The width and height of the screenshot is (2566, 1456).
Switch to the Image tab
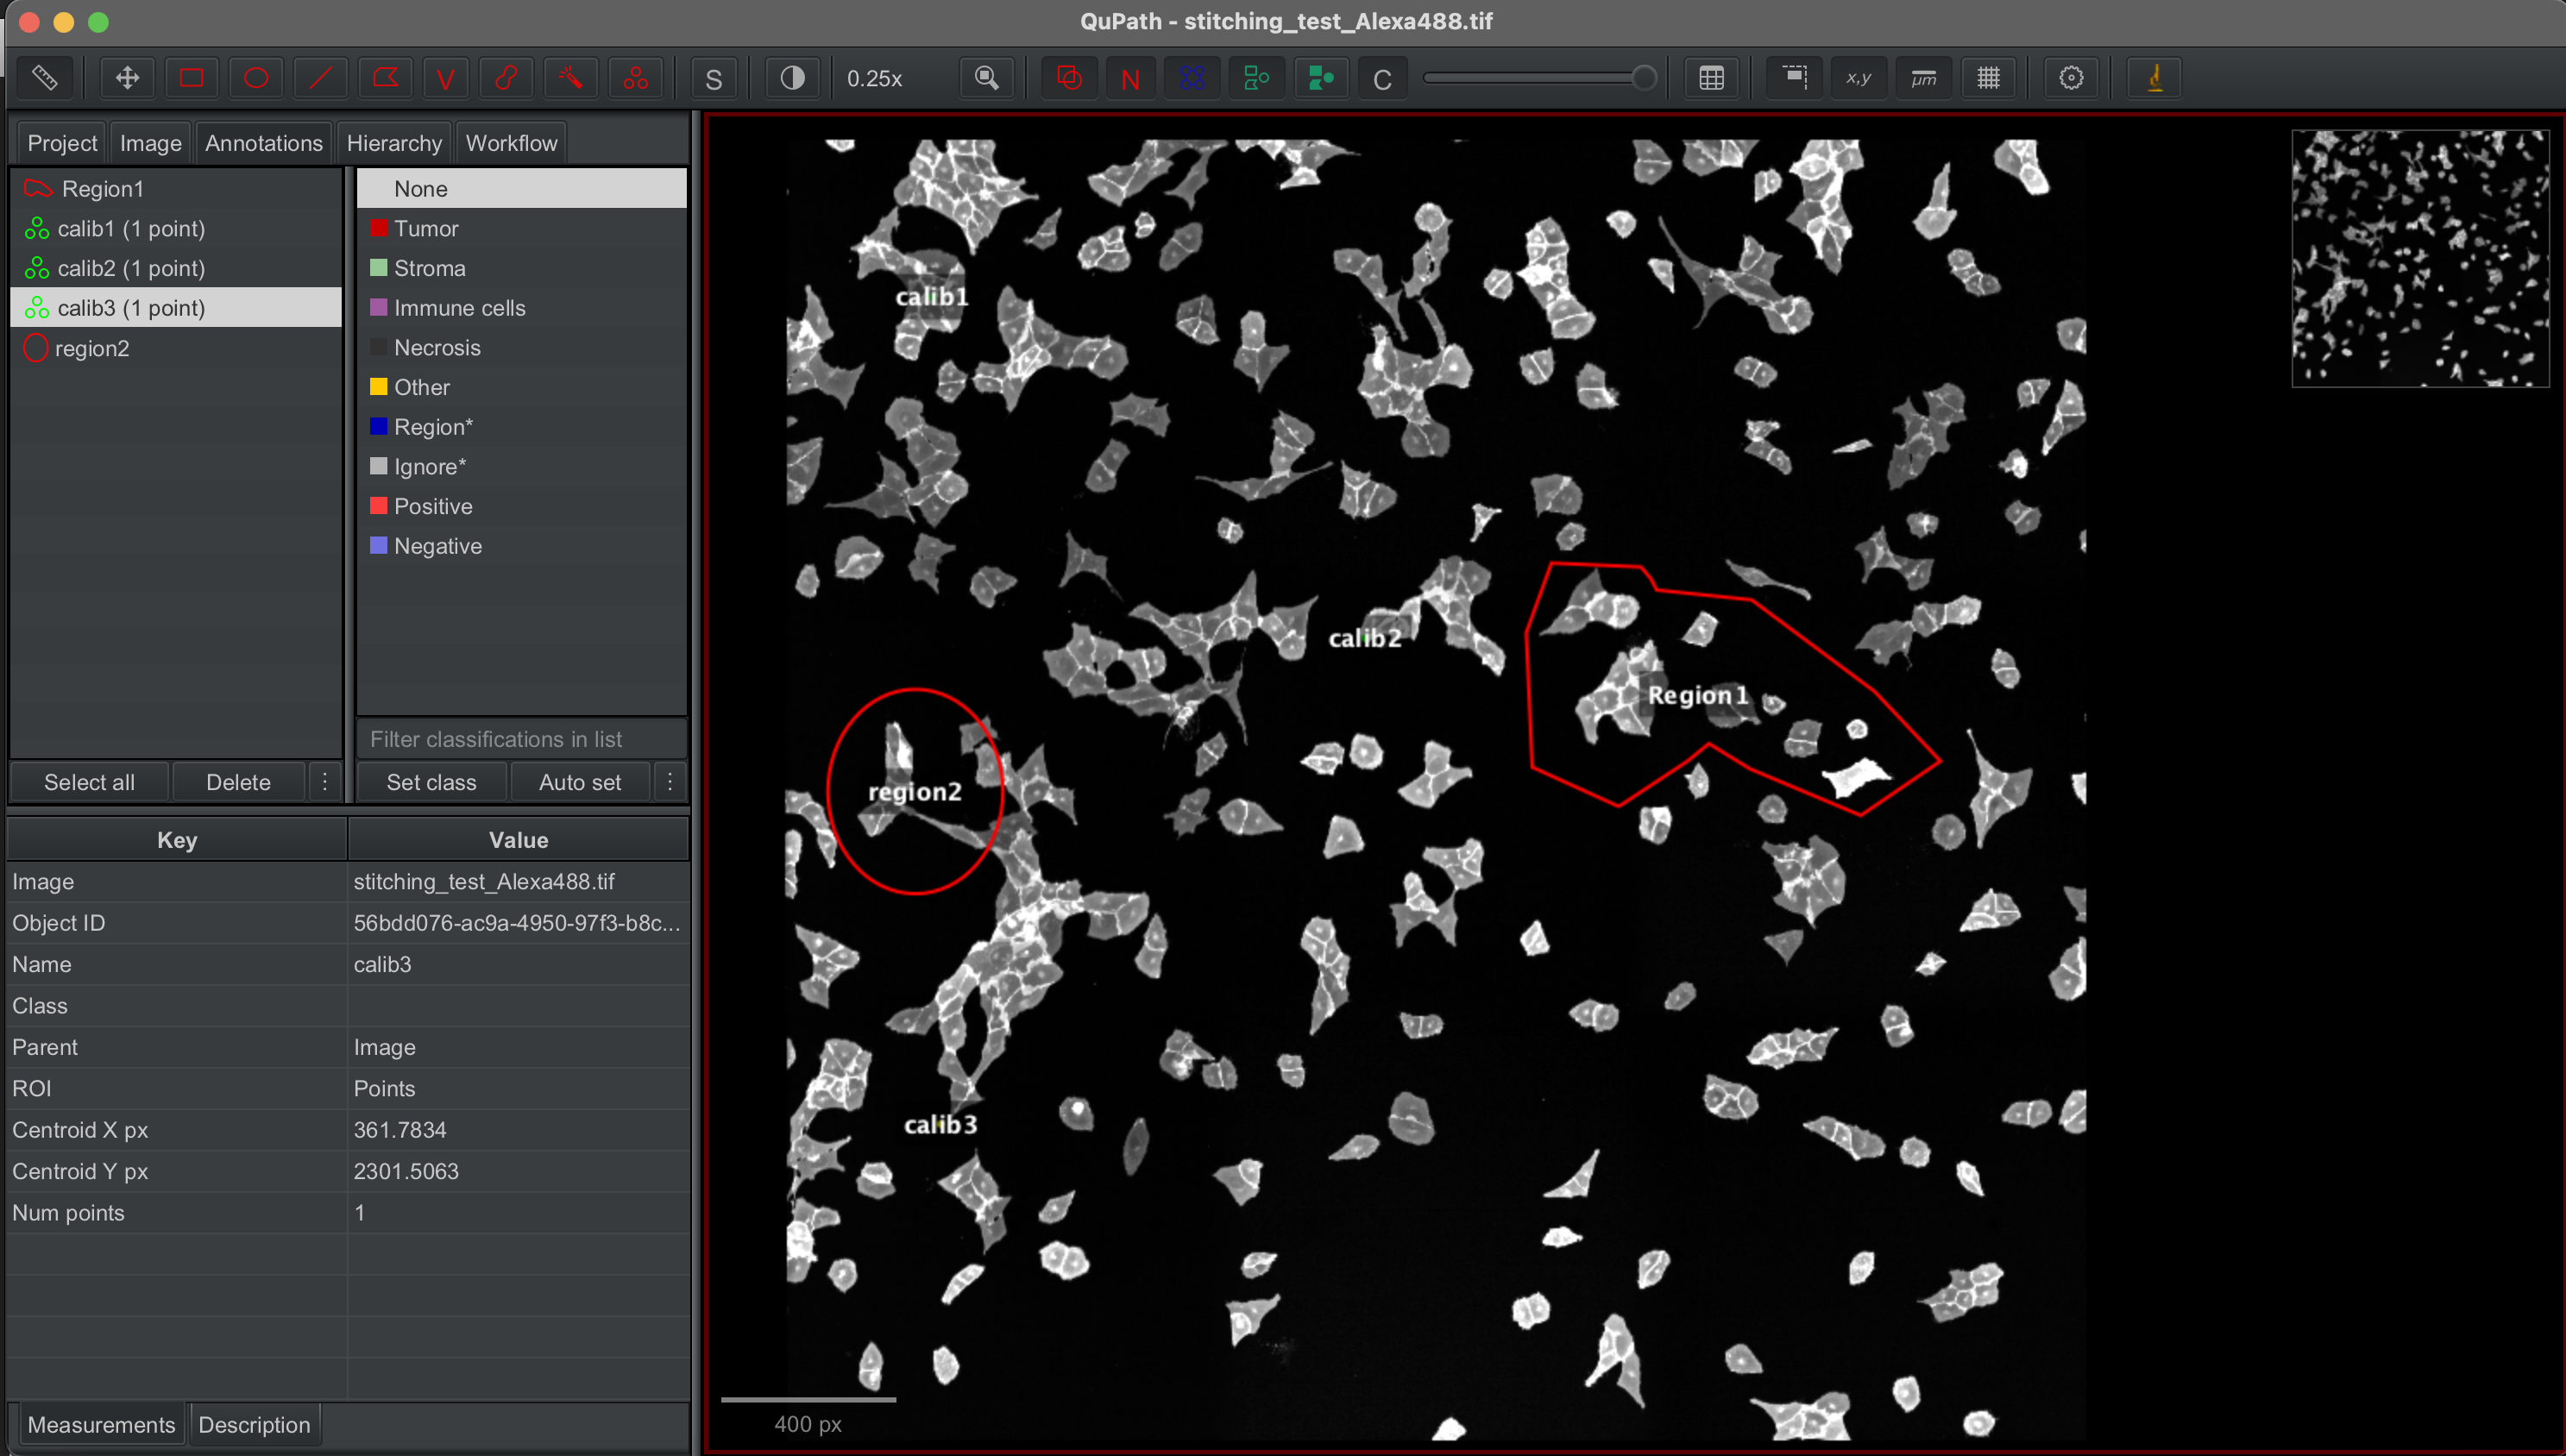pyautogui.click(x=151, y=143)
